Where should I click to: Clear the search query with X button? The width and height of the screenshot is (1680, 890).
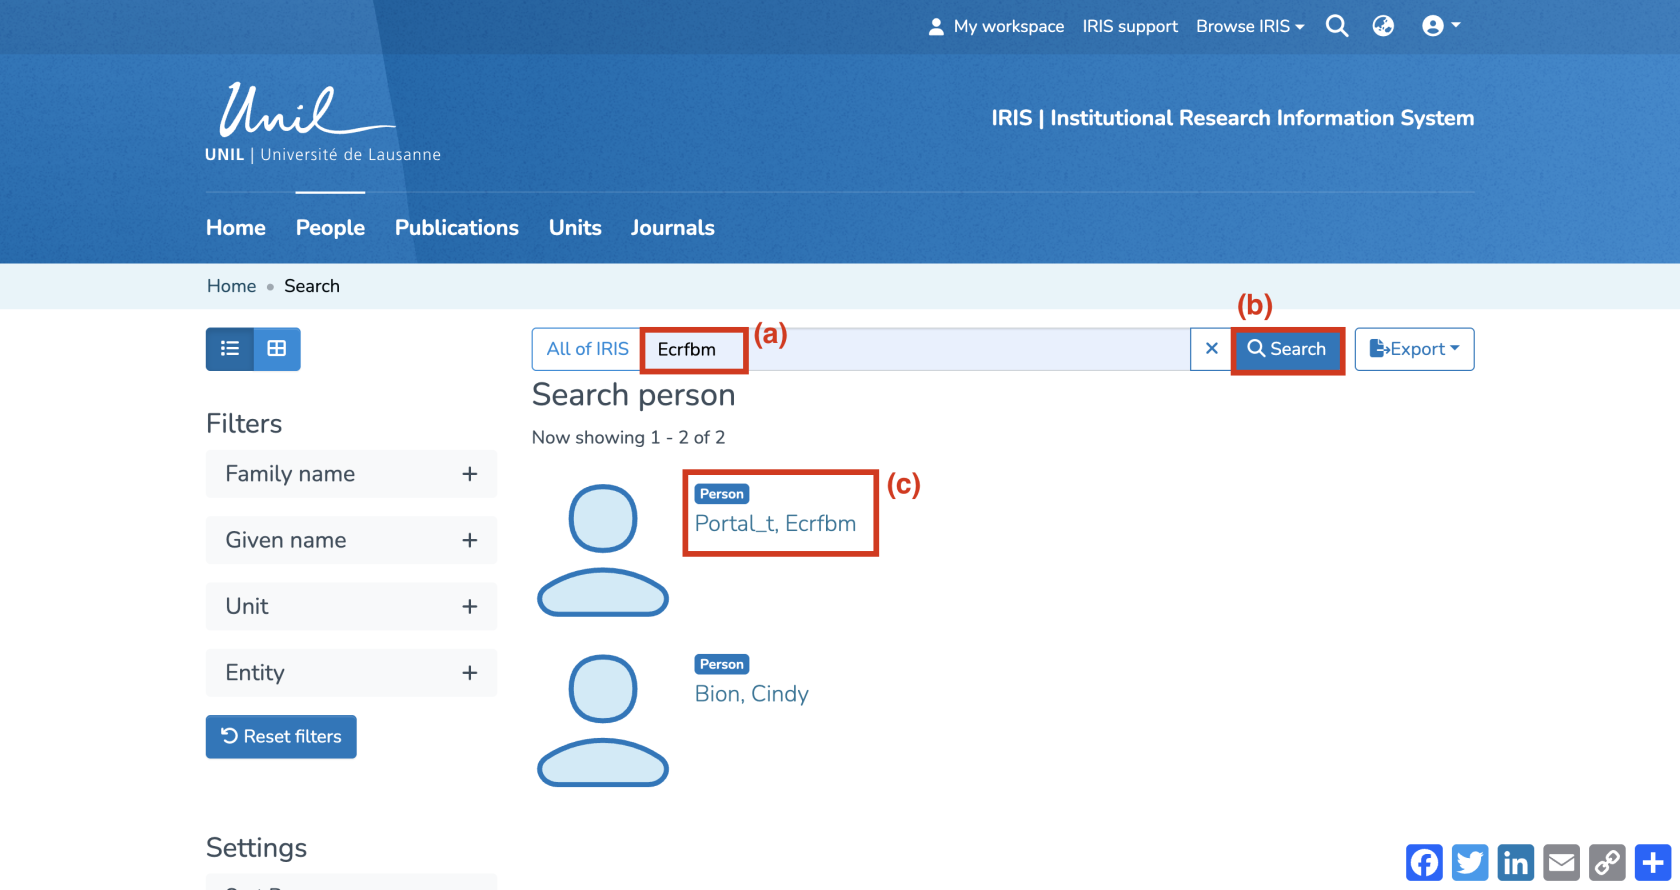coord(1211,349)
